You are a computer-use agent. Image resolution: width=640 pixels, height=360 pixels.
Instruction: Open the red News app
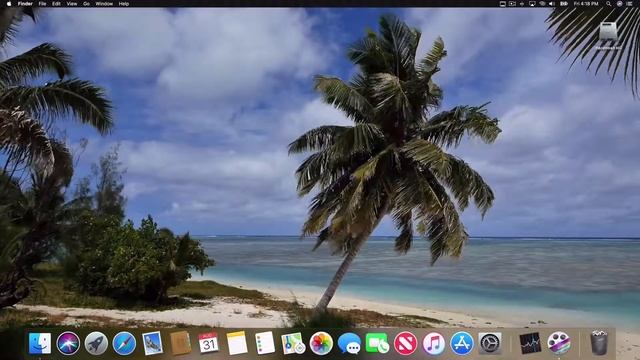405,343
